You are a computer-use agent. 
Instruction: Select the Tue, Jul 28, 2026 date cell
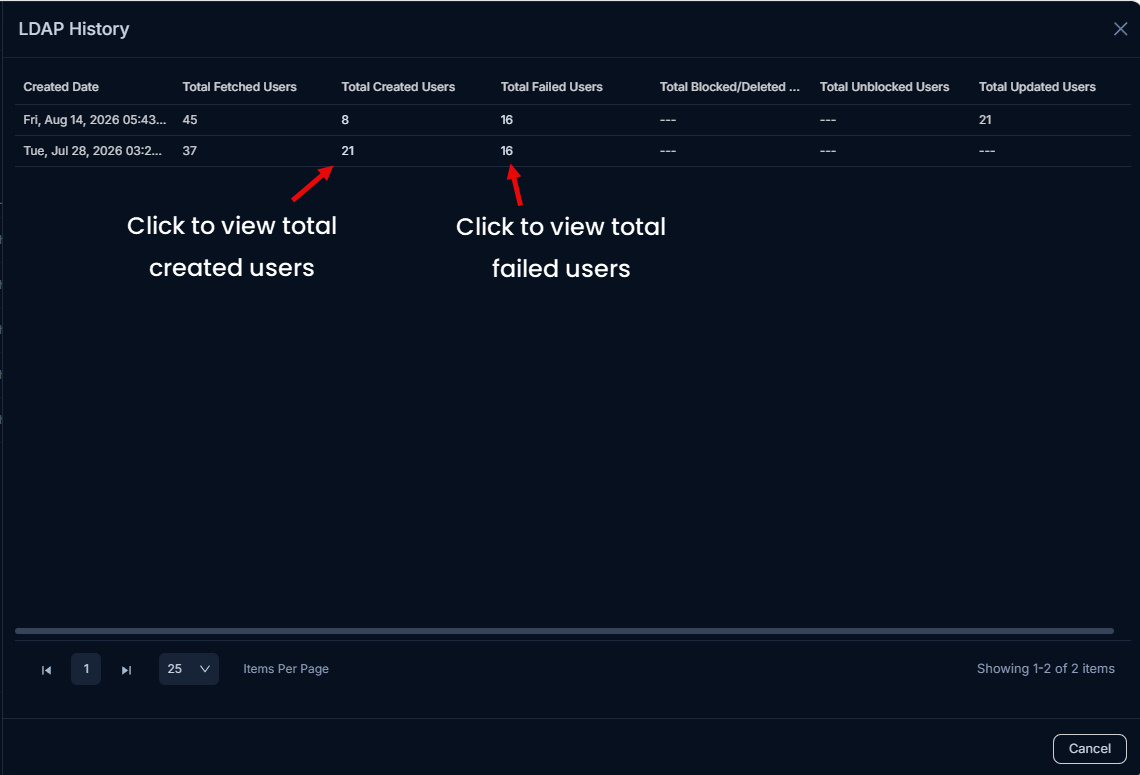(x=92, y=151)
